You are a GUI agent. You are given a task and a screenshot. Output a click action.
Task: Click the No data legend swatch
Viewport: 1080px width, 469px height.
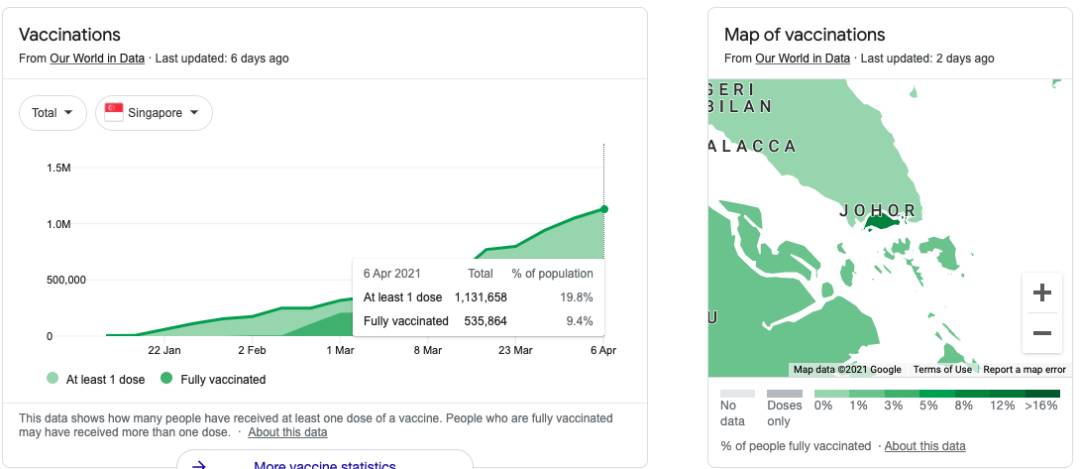pos(735,394)
